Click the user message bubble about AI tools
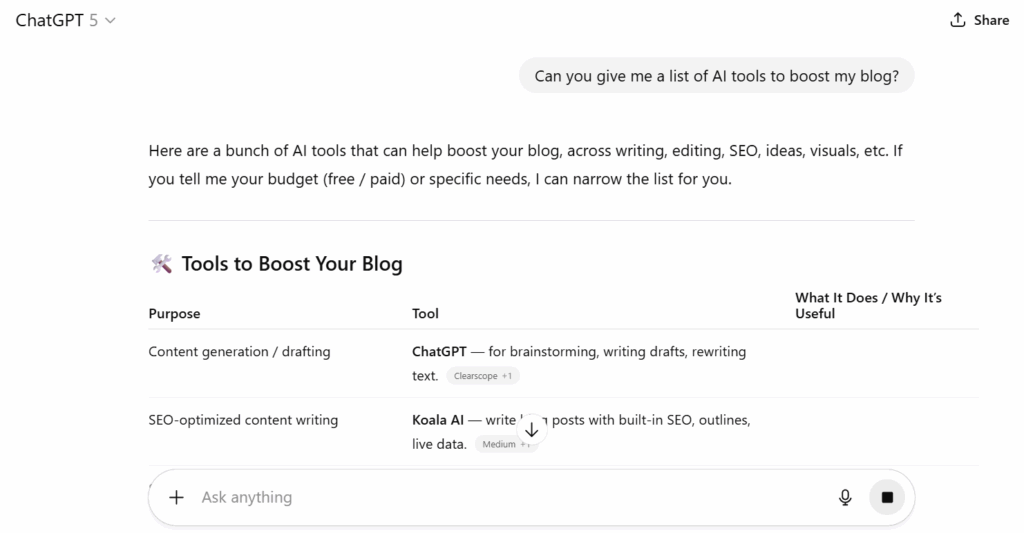 716,75
